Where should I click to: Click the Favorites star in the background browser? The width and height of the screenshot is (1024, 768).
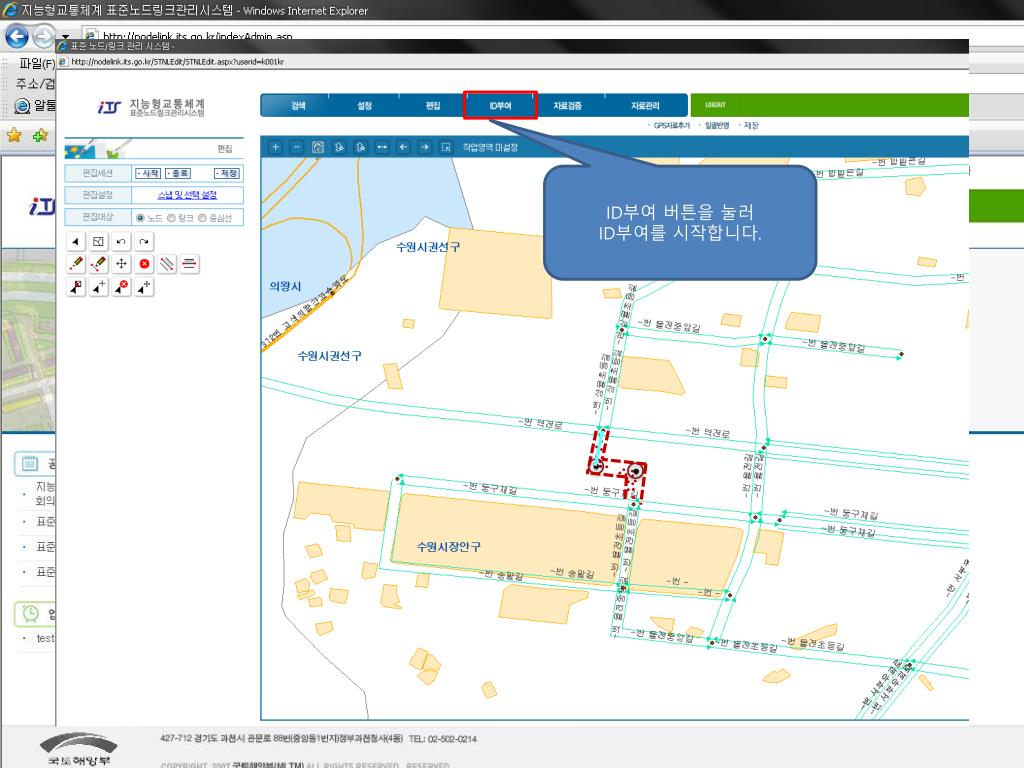click(x=14, y=135)
